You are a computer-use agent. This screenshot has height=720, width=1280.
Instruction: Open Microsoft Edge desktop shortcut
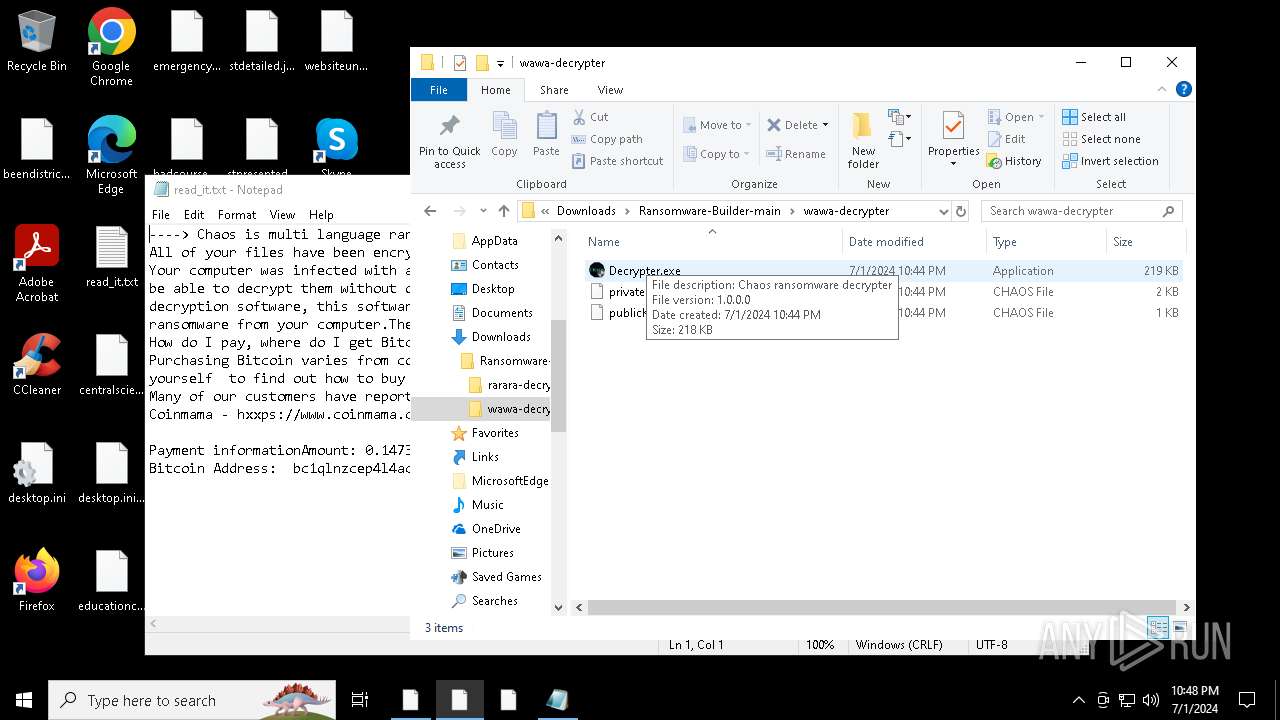click(111, 155)
